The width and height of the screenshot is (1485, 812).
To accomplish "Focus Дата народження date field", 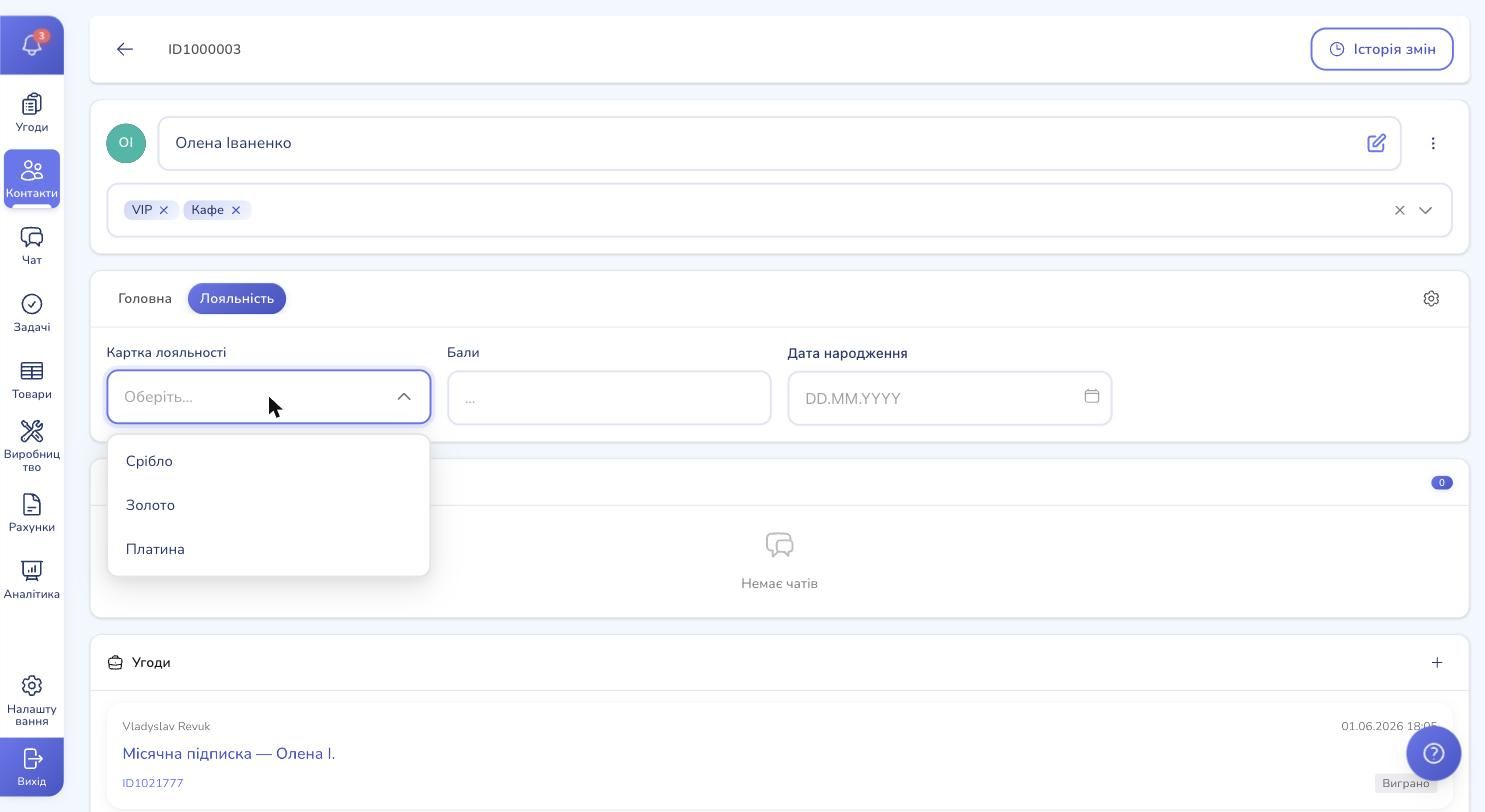I will [950, 398].
